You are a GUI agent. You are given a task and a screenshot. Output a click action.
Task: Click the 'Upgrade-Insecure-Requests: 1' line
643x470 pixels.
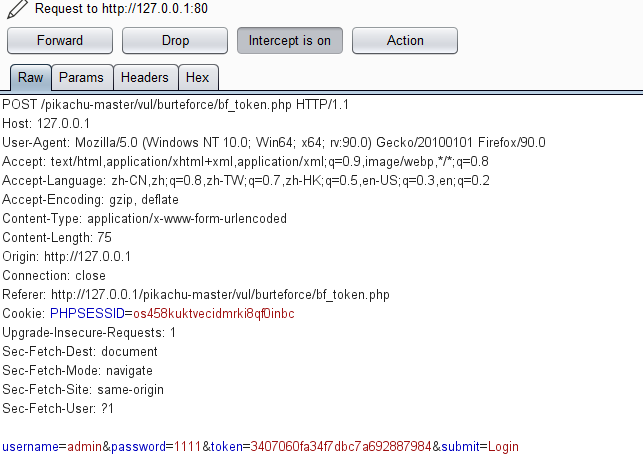tap(89, 333)
